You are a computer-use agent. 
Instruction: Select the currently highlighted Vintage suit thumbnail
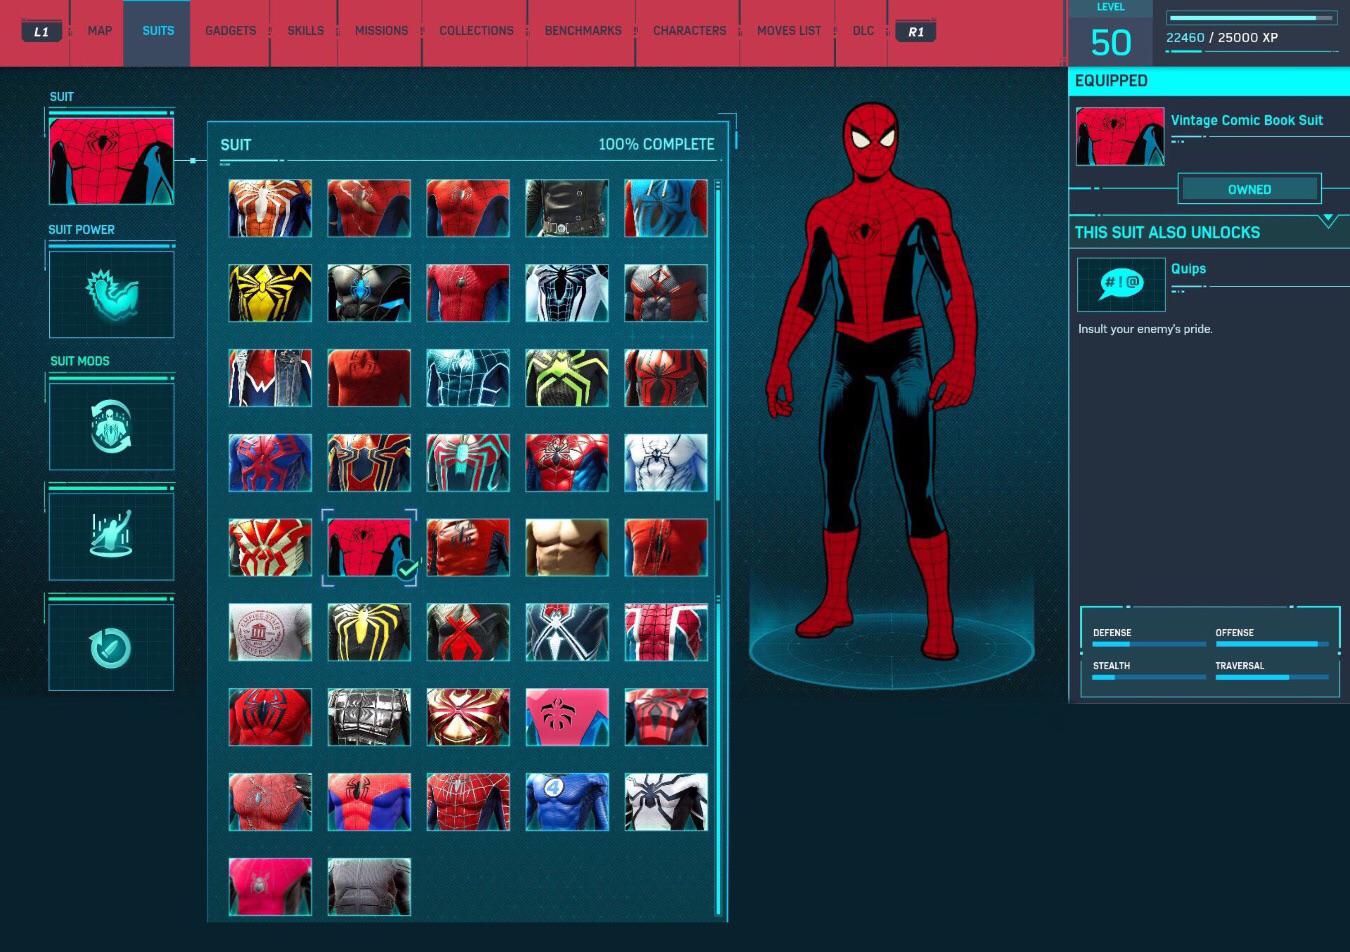369,547
